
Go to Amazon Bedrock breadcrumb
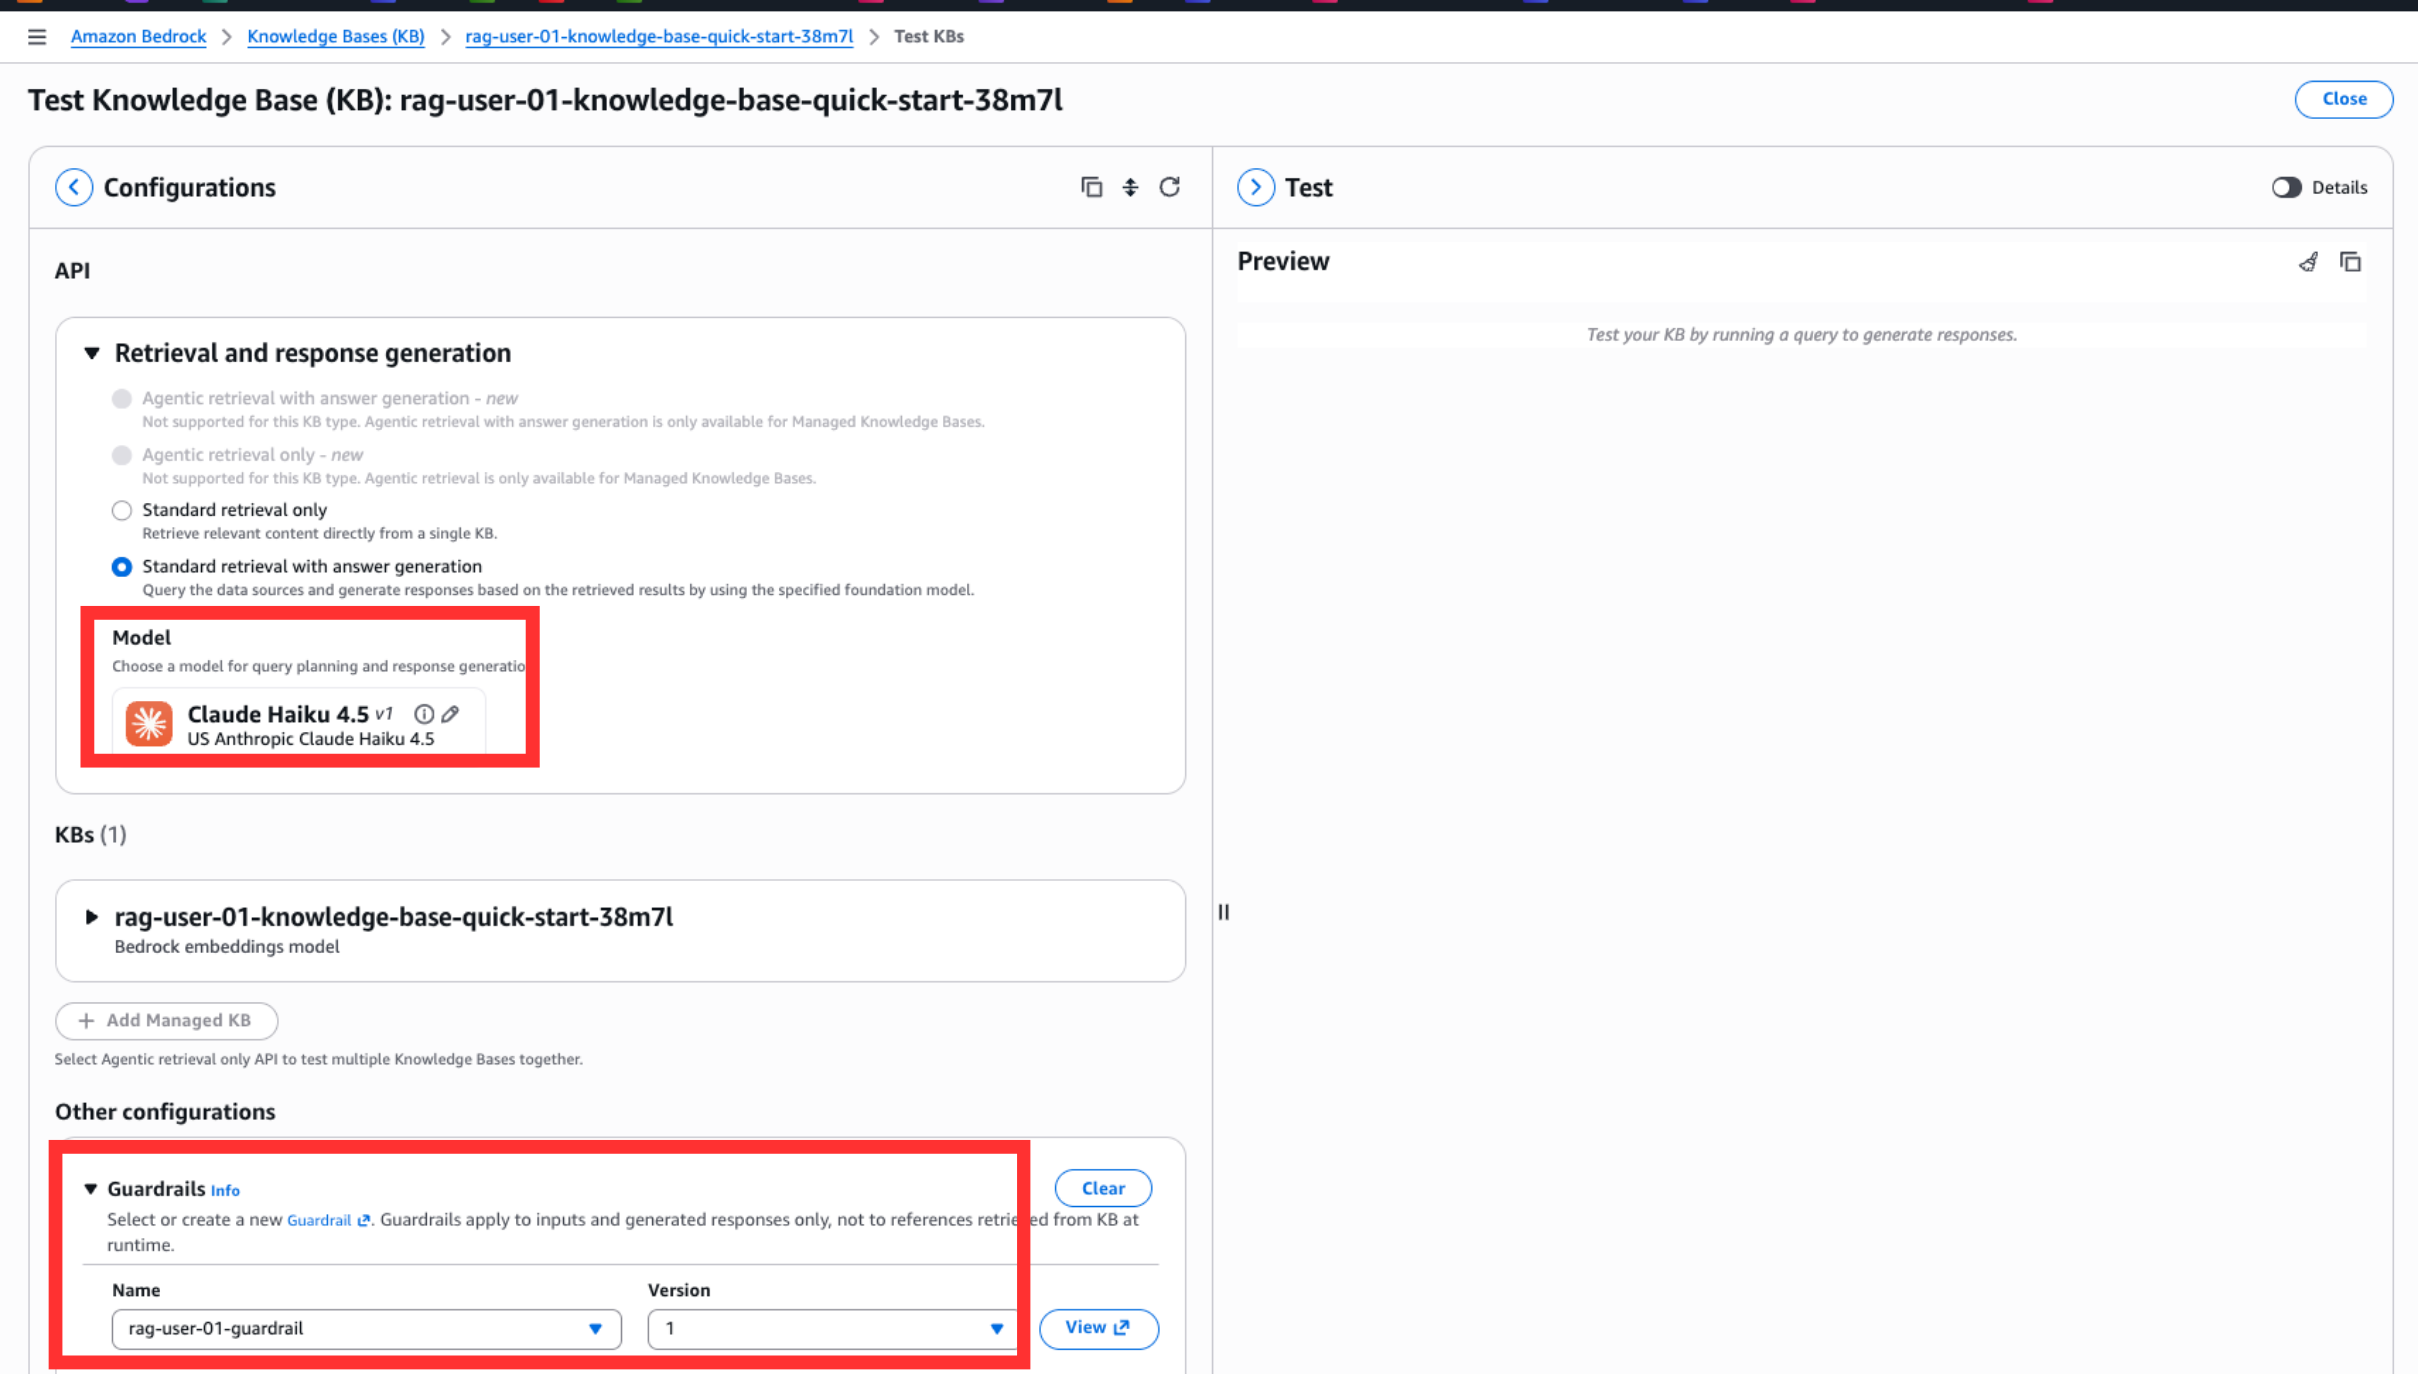138,37
